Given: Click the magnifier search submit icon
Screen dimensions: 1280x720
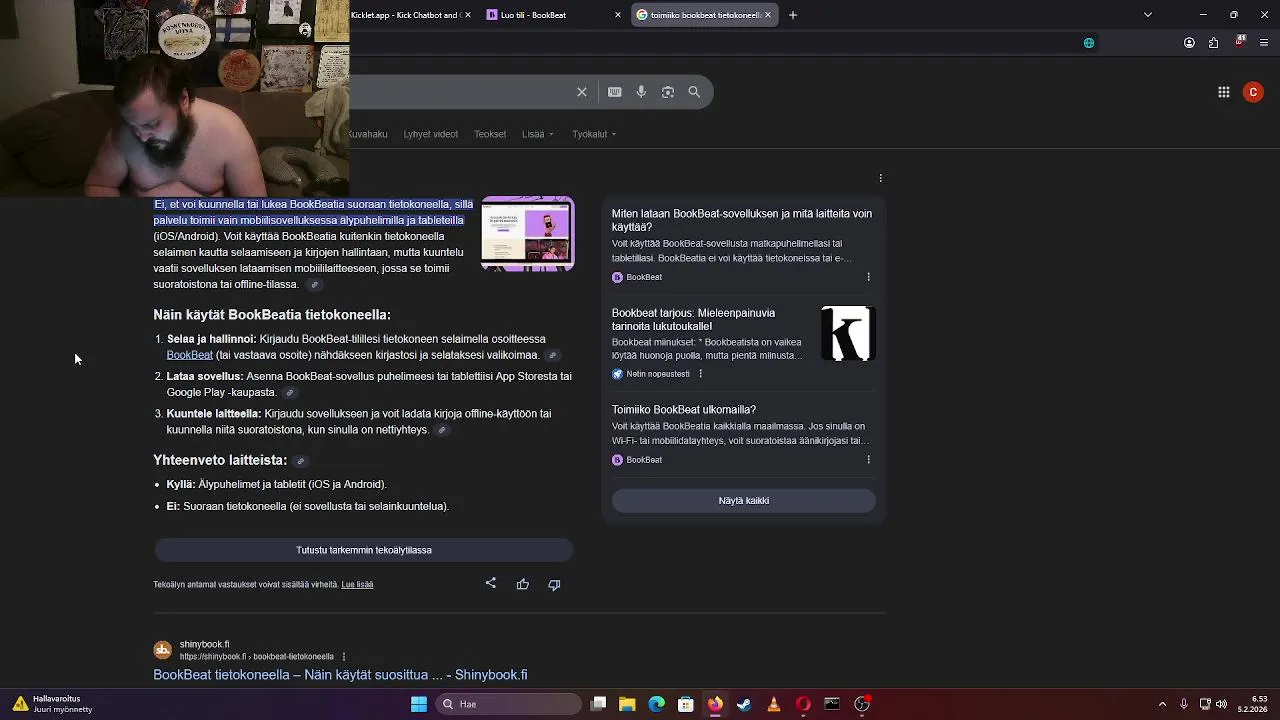Looking at the screenshot, I should [694, 92].
